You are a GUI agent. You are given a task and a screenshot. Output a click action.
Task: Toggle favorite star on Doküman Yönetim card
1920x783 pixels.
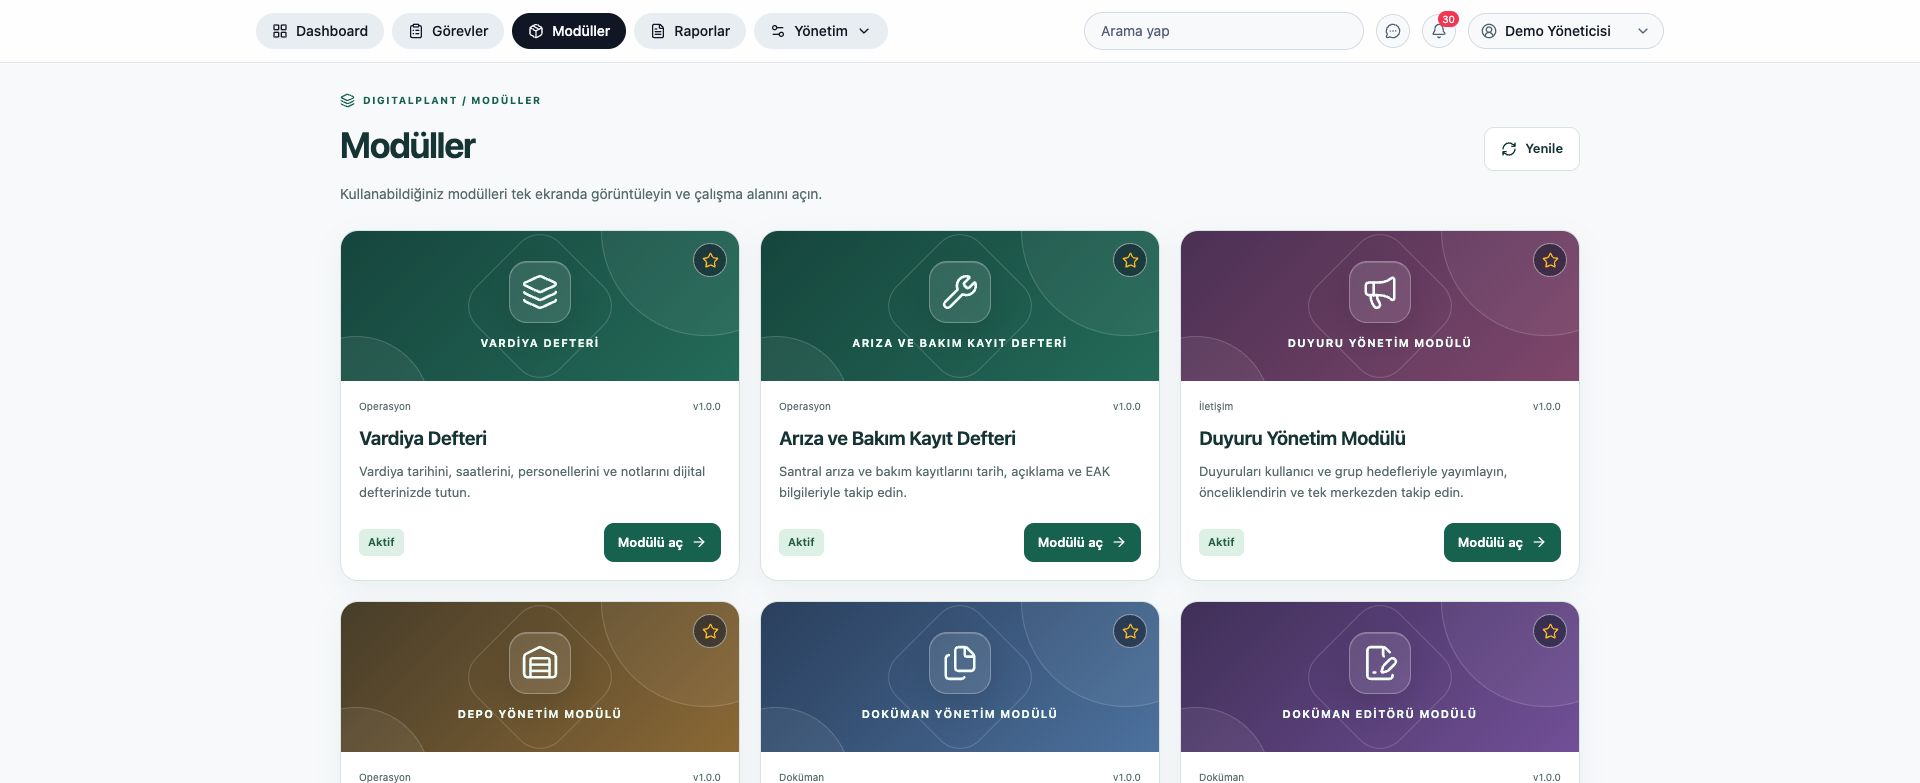tap(1130, 632)
